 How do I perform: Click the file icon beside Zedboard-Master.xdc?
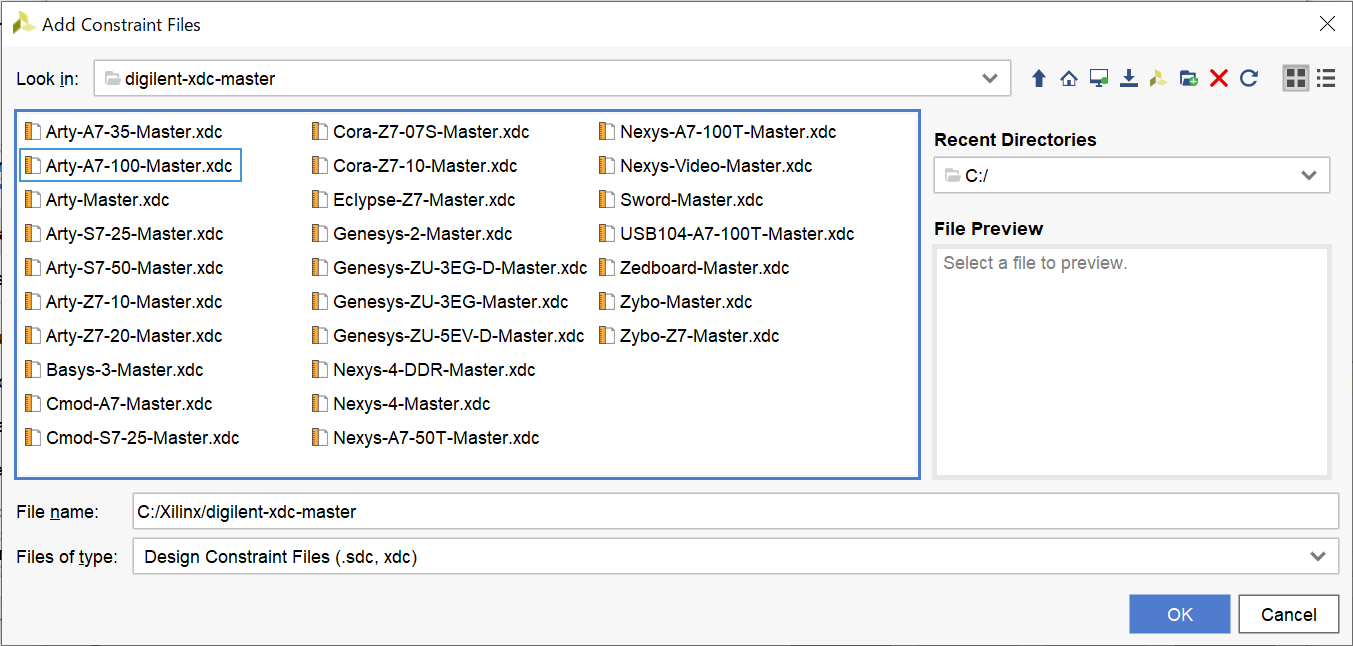pyautogui.click(x=607, y=268)
